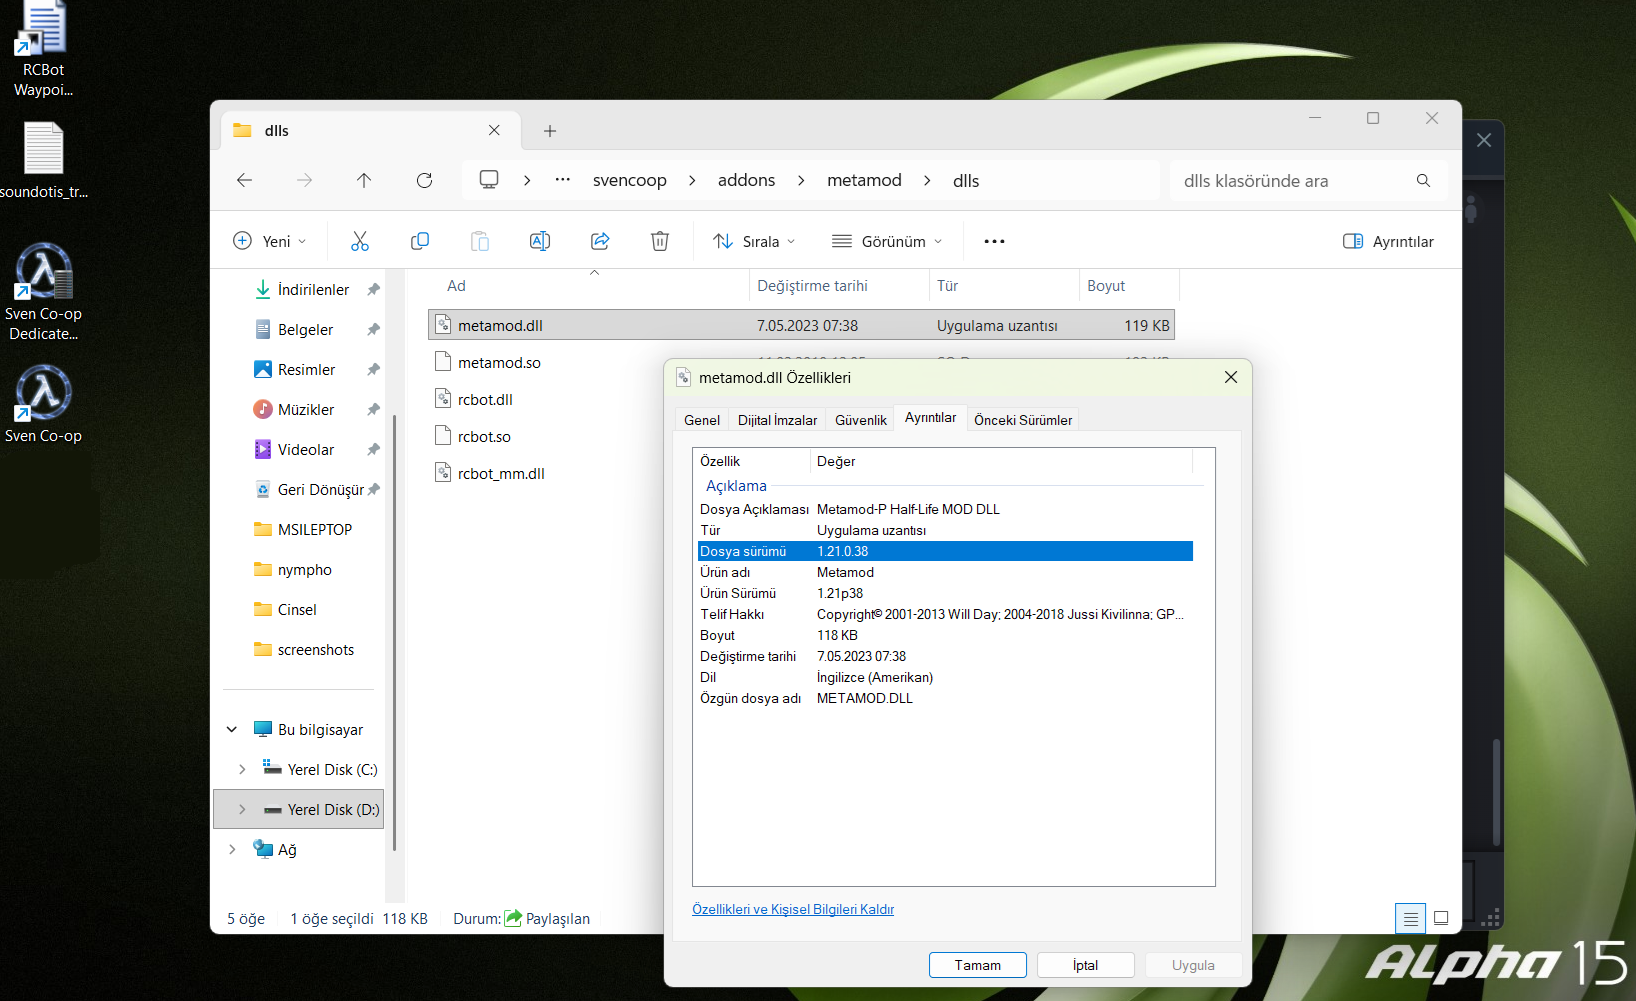Screen dimensions: 1636x1001
Task: Go back with the left arrow
Action: click(244, 180)
